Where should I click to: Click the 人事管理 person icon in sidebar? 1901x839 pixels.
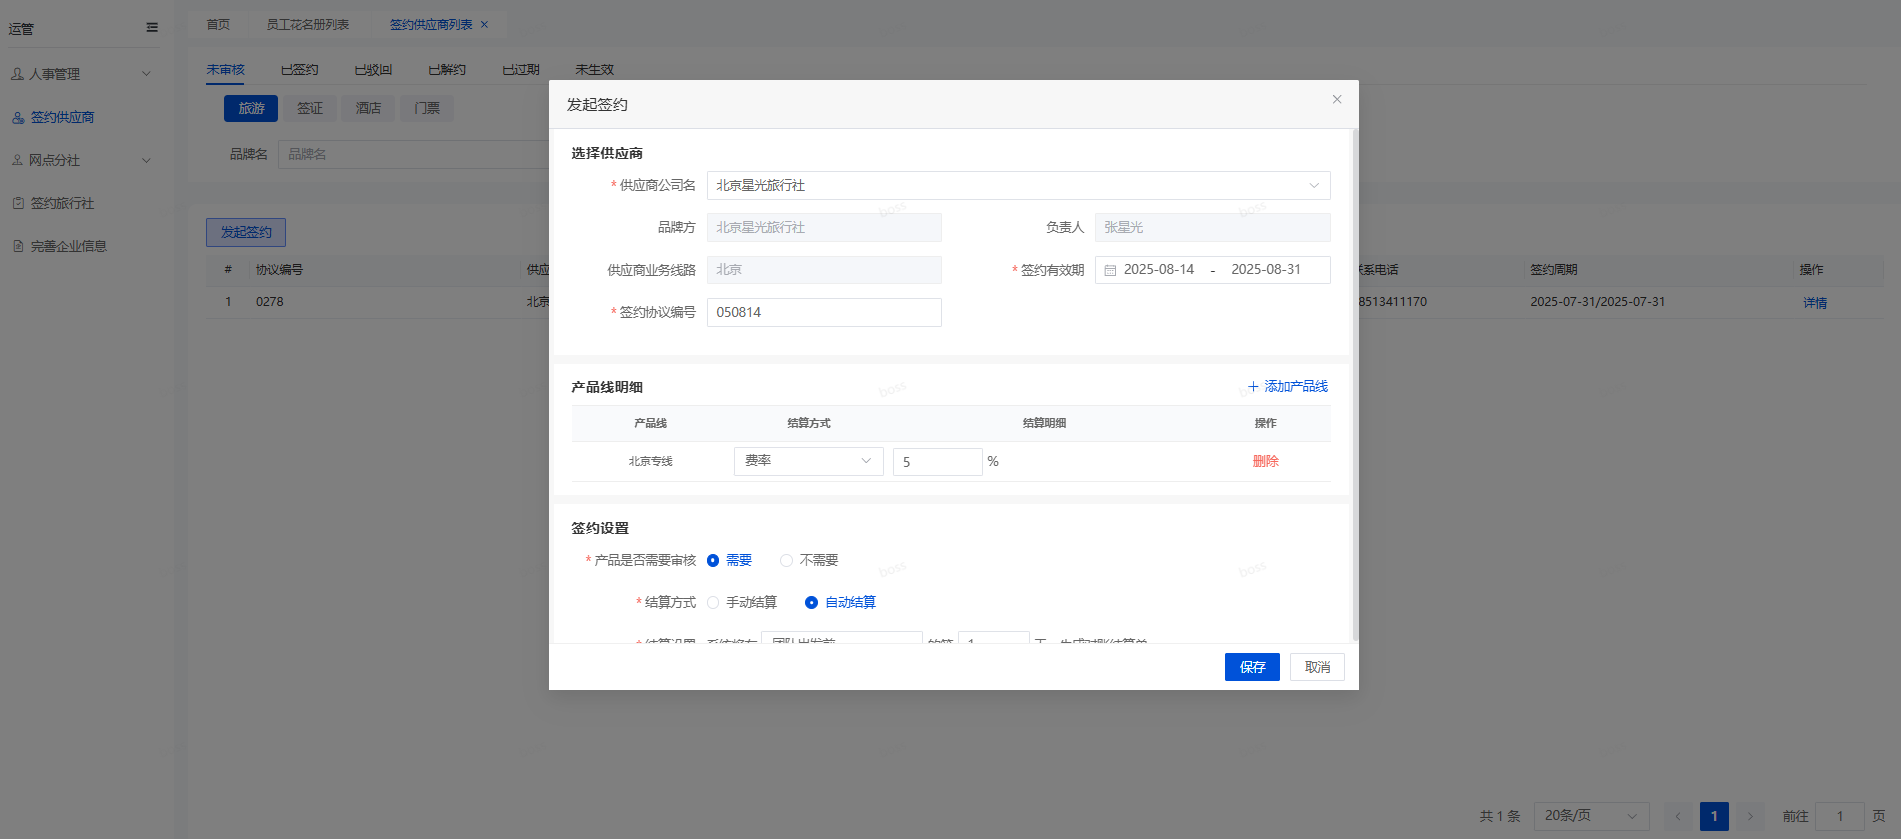pos(17,74)
